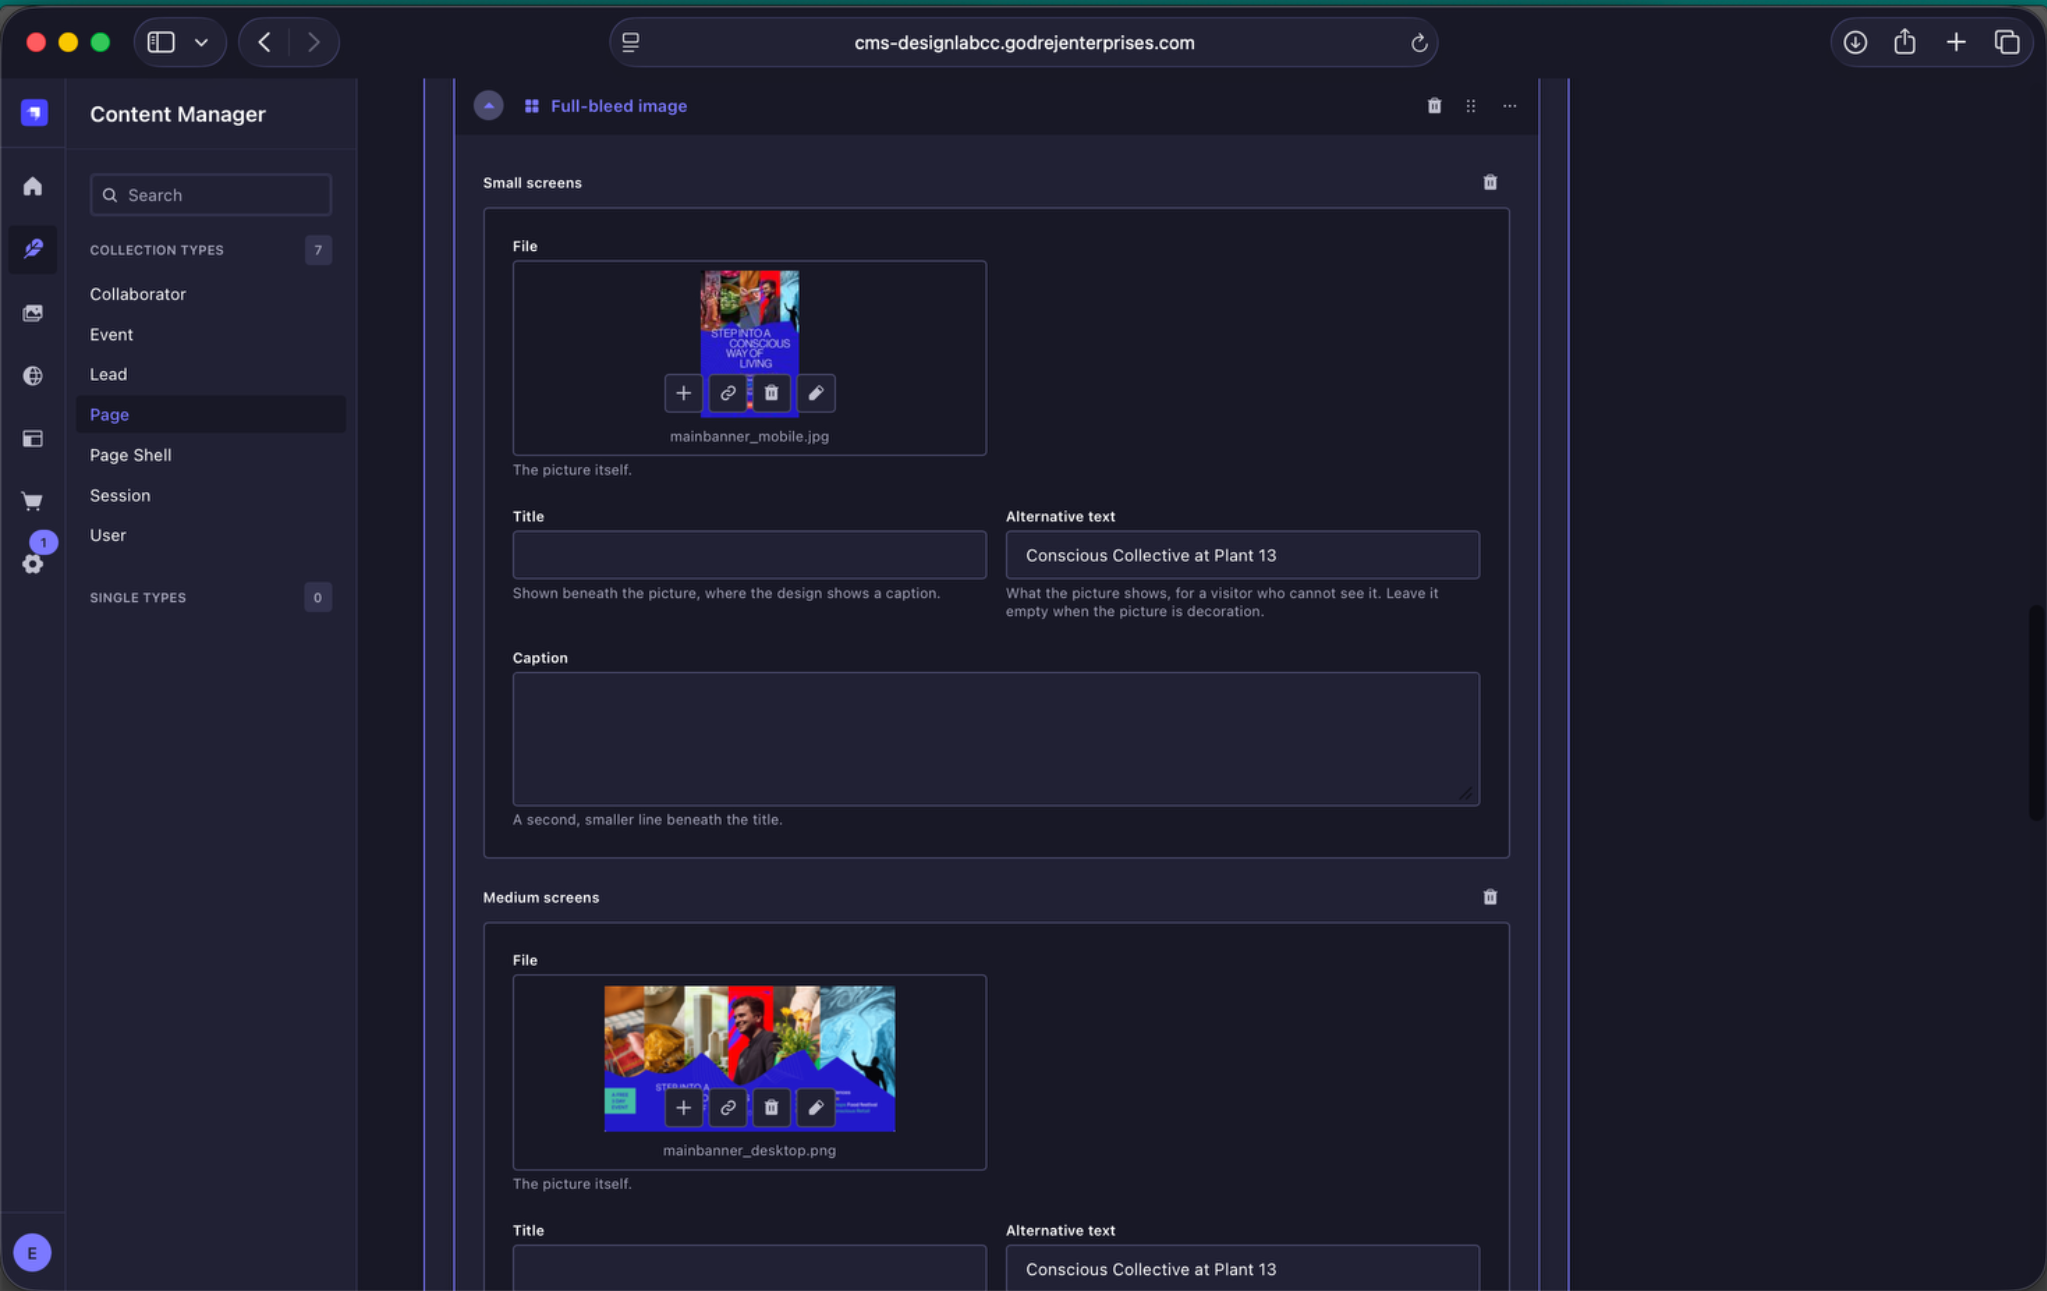The width and height of the screenshot is (2047, 1291).
Task: Focus the Content Manager search field
Action: click(211, 195)
